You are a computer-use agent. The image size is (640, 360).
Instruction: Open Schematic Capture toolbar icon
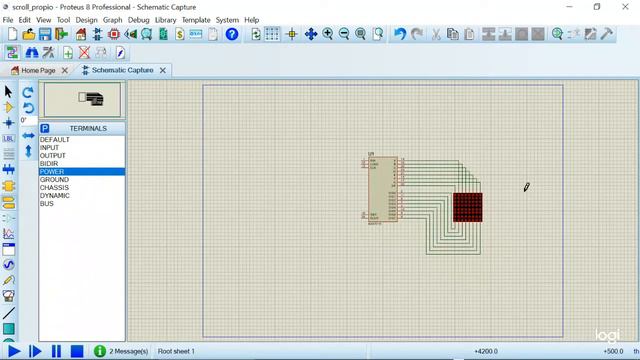[98, 34]
